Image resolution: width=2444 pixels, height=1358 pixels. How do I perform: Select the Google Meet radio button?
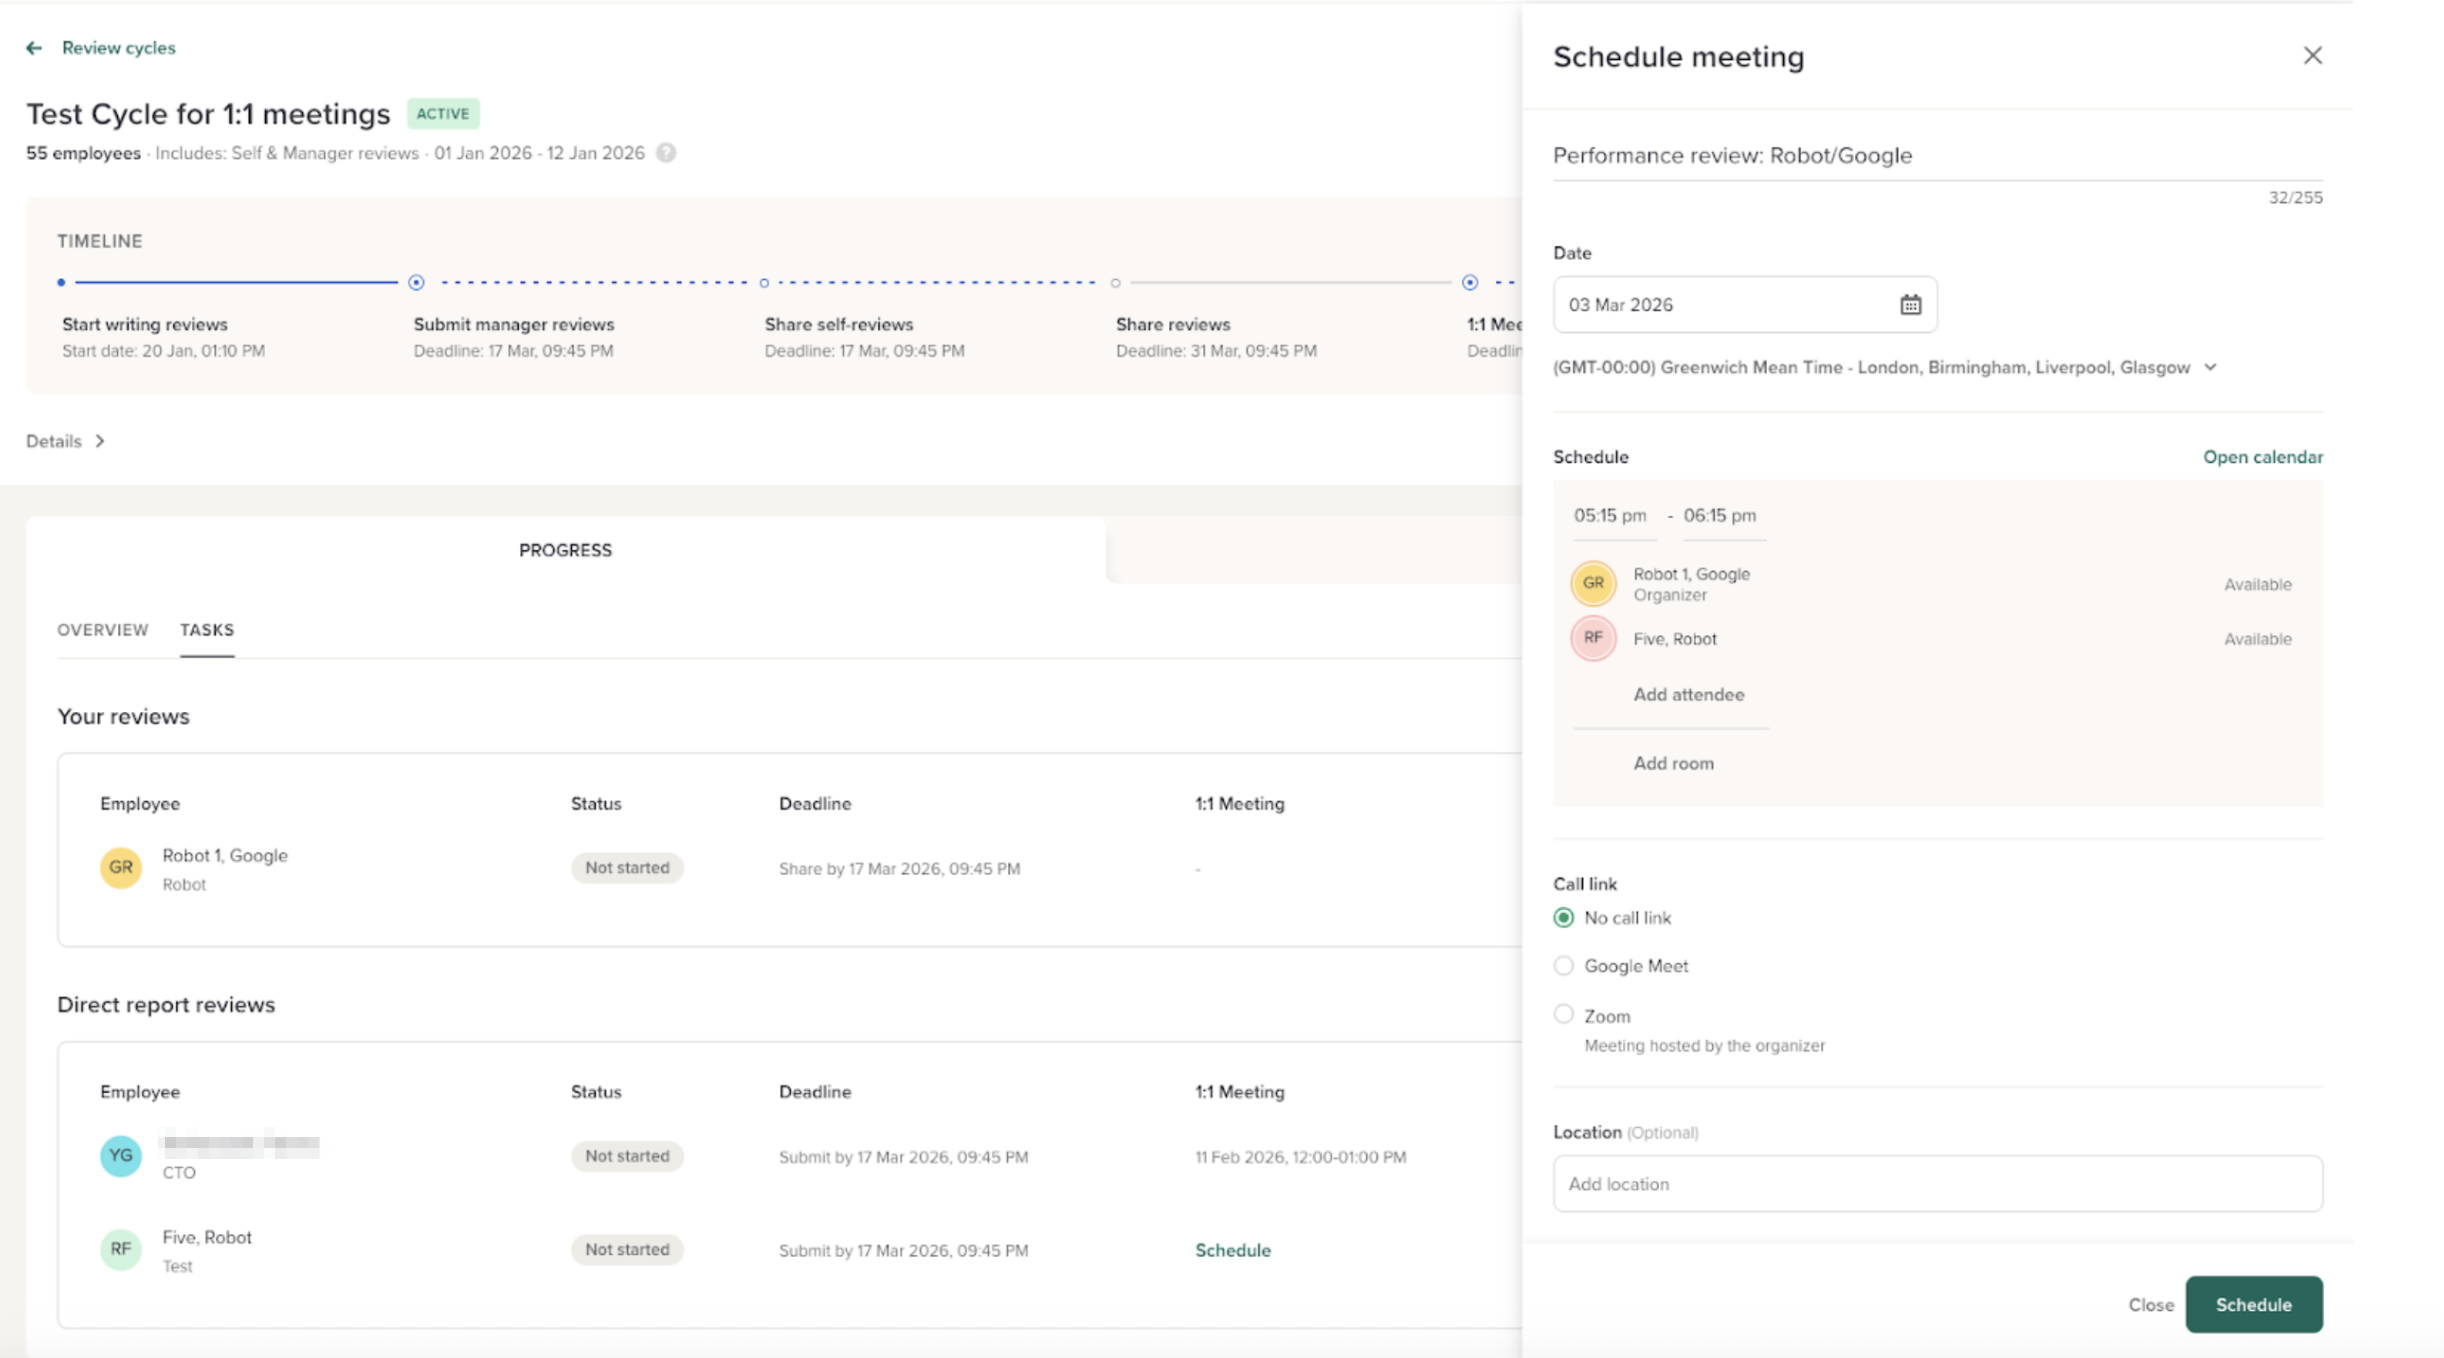1564,966
